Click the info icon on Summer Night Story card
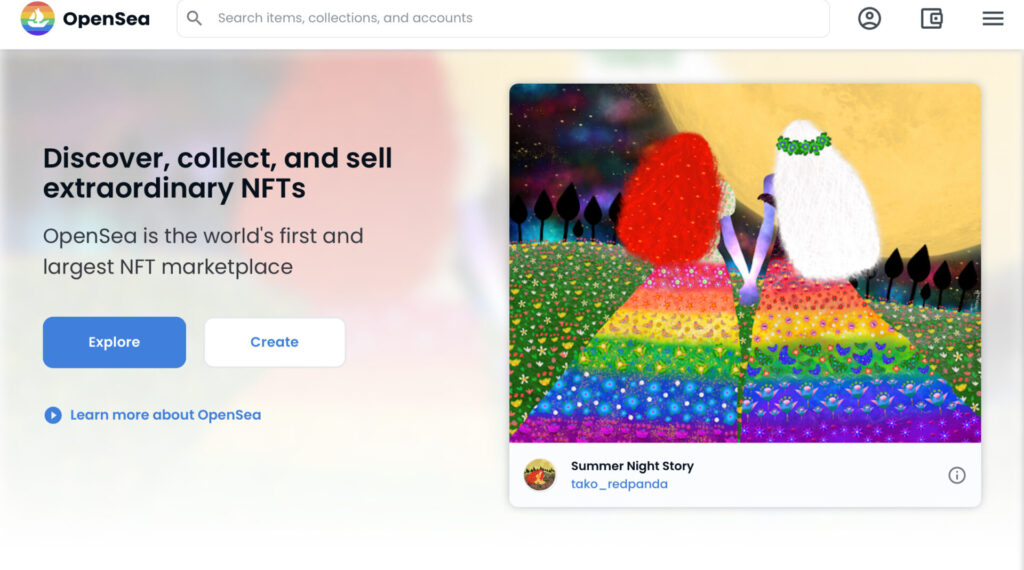 point(957,475)
